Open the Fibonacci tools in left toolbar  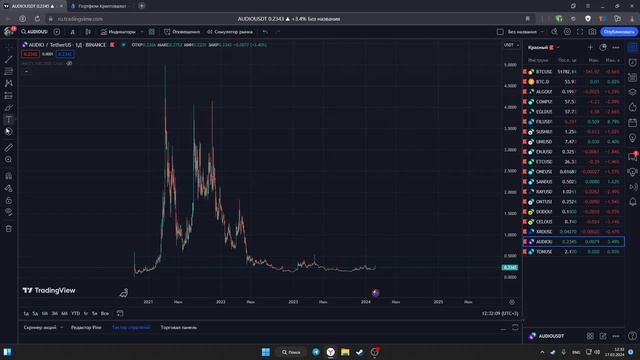(9, 71)
